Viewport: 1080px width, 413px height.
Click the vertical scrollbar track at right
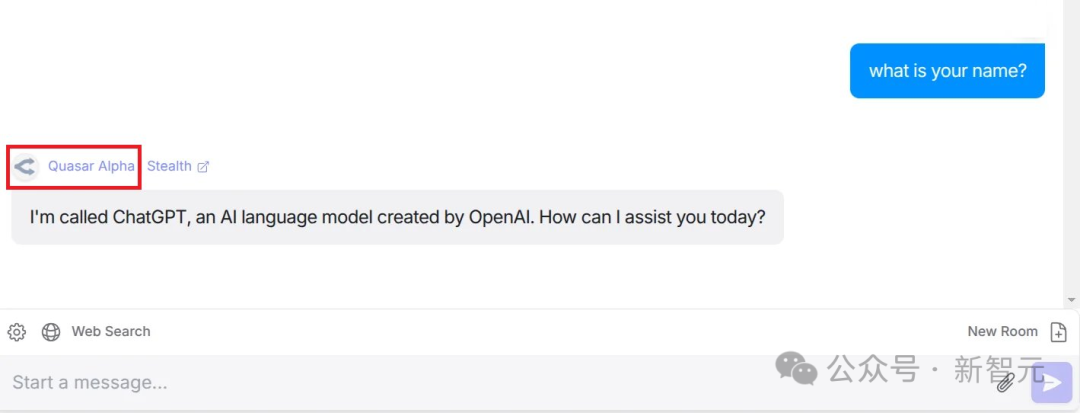pos(1071,150)
